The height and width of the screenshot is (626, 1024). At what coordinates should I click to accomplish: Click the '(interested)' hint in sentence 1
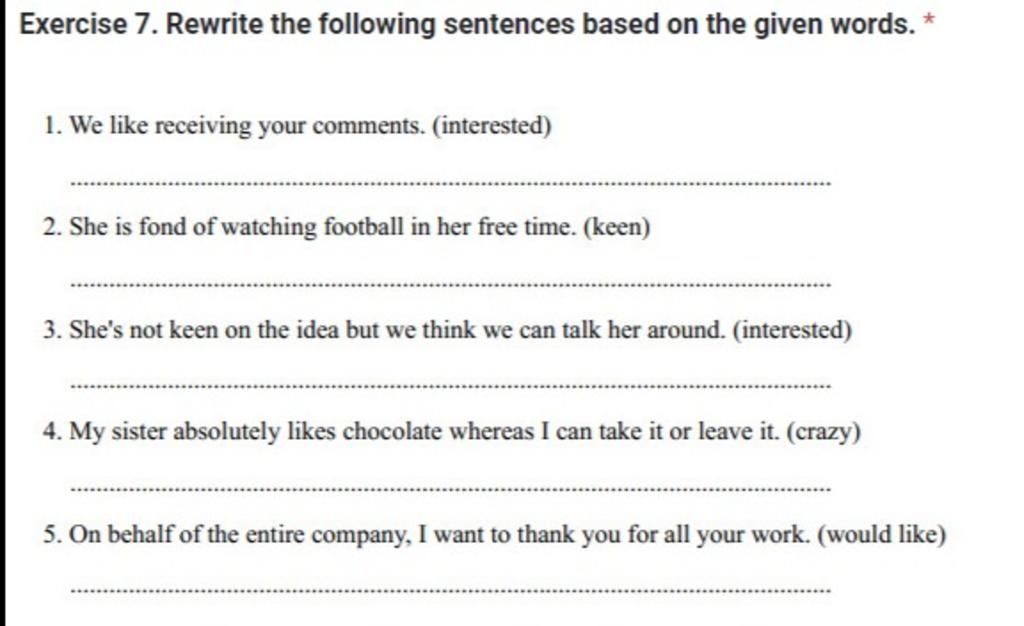pos(492,127)
